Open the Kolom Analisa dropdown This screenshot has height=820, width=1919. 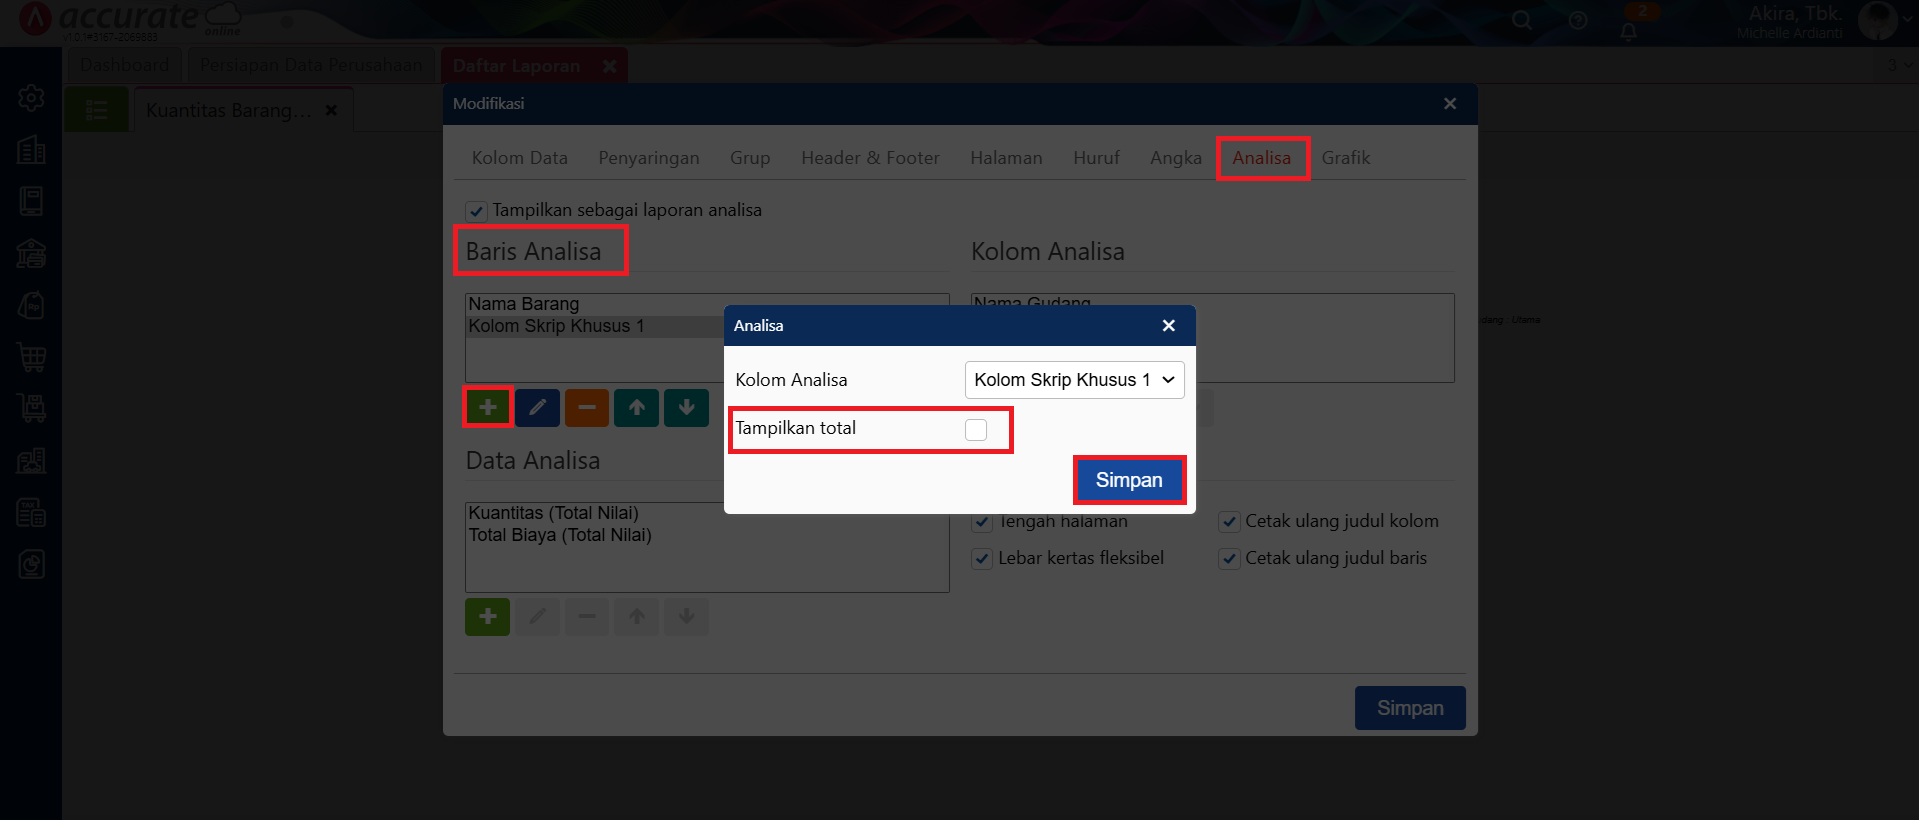1074,380
